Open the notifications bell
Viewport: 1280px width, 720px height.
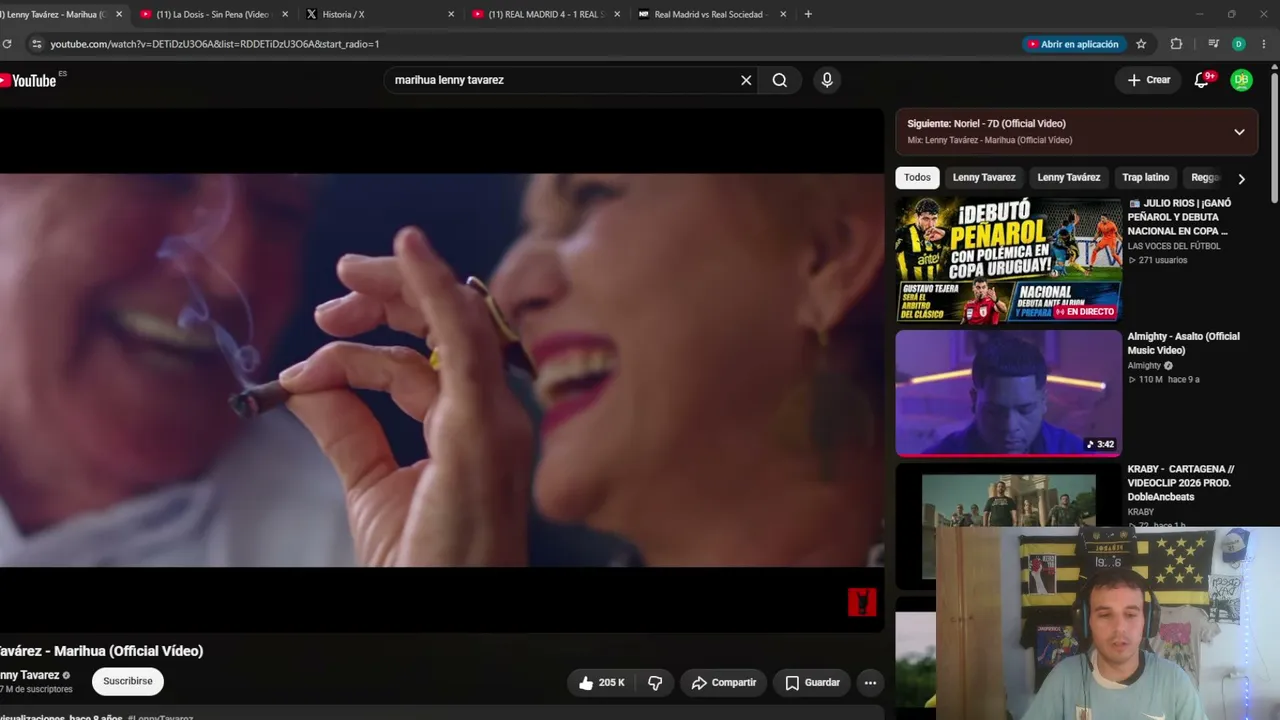tap(1202, 80)
